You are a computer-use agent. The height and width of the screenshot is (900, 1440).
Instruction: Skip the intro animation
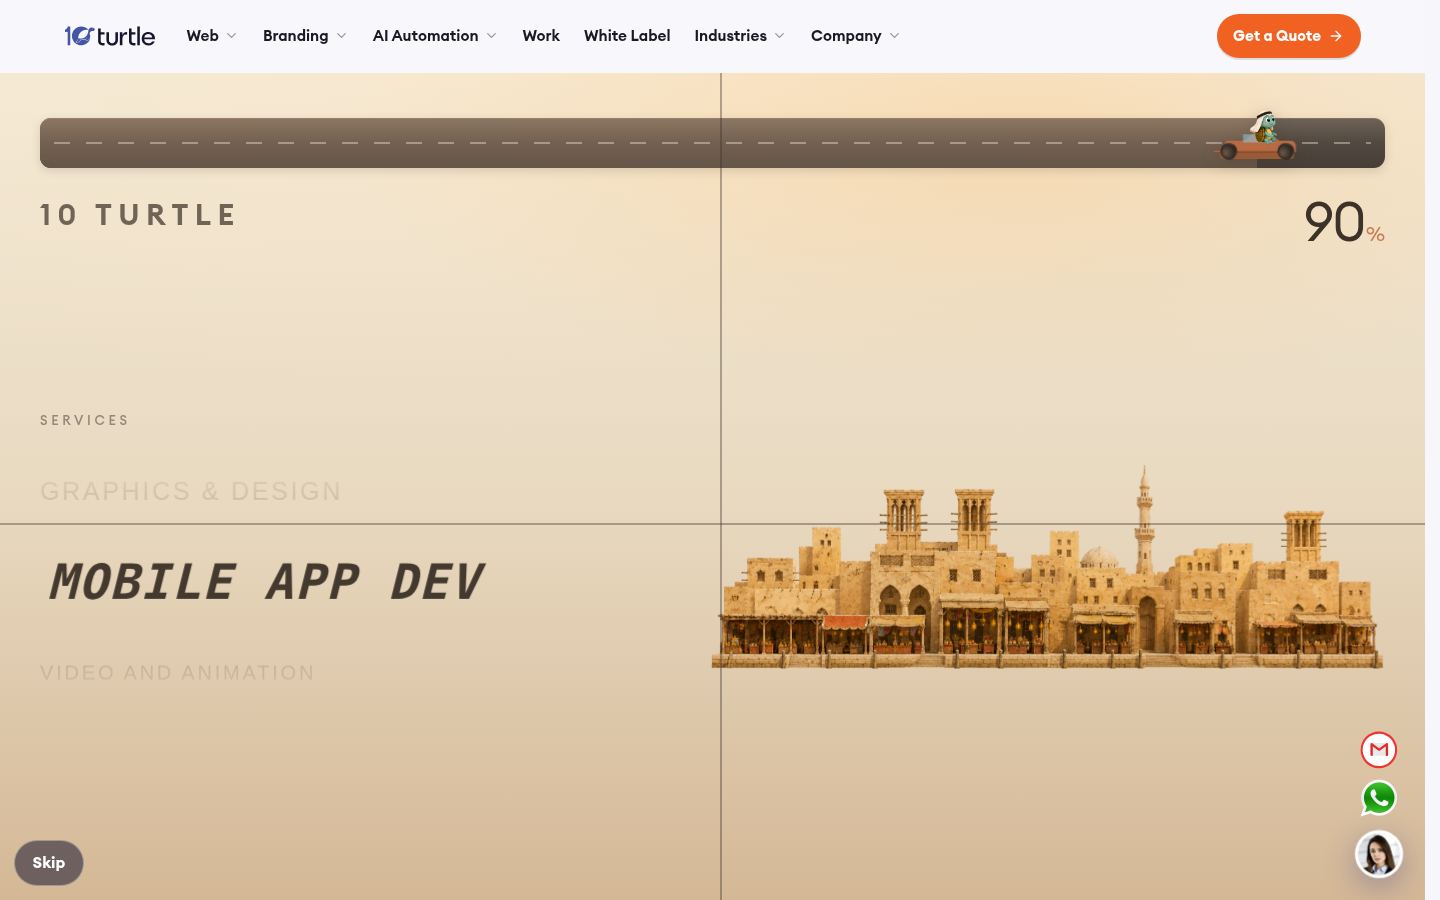(49, 863)
